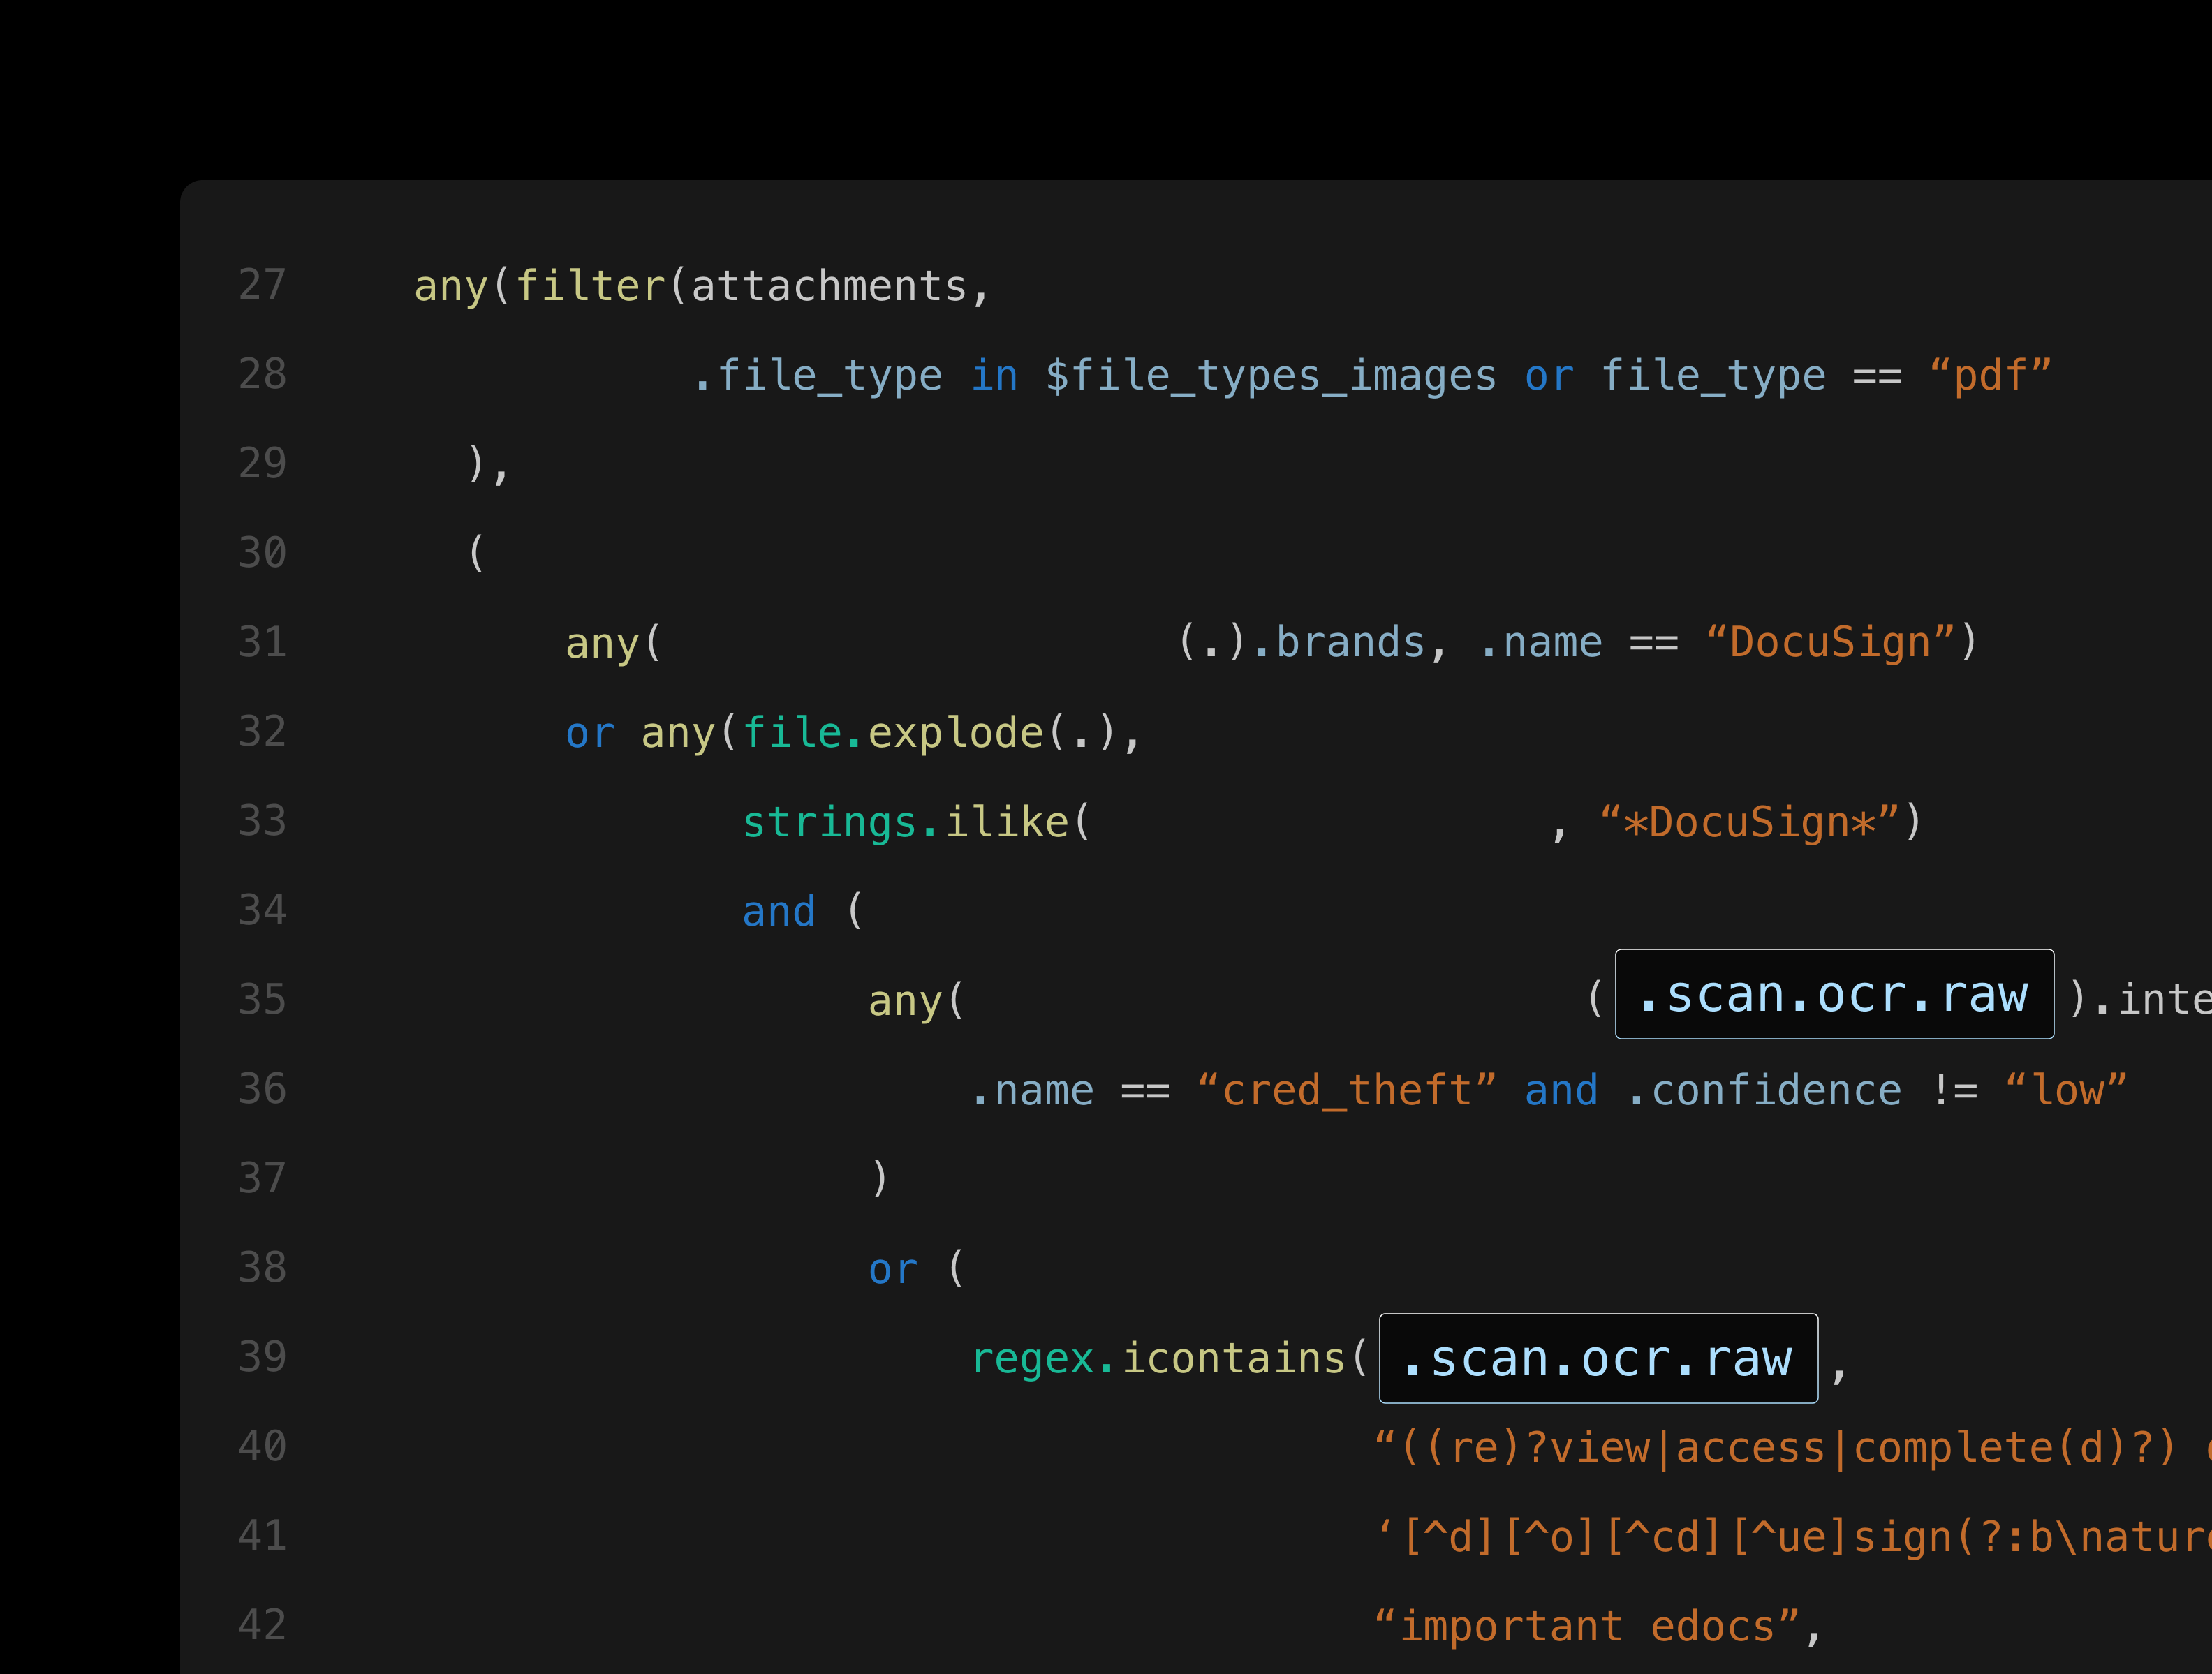Click line number 42 in the gutter
2212x1674 pixels.
(x=262, y=1625)
